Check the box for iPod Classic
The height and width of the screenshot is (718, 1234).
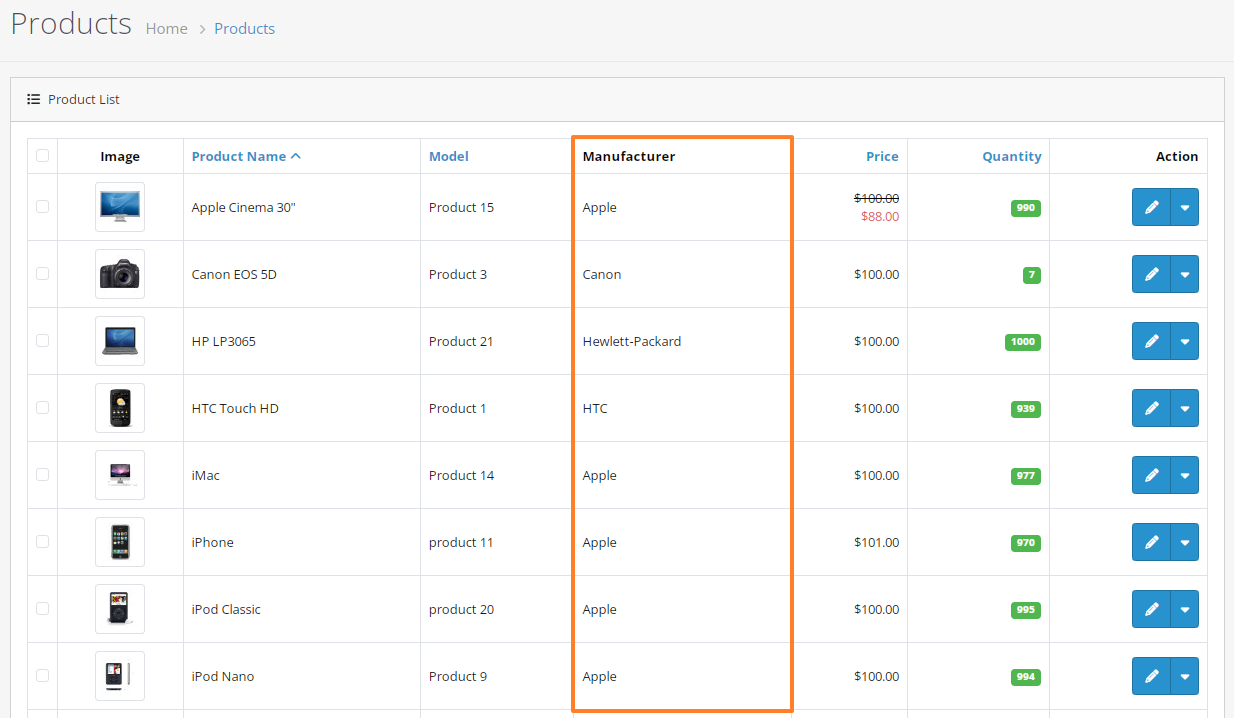(x=42, y=608)
